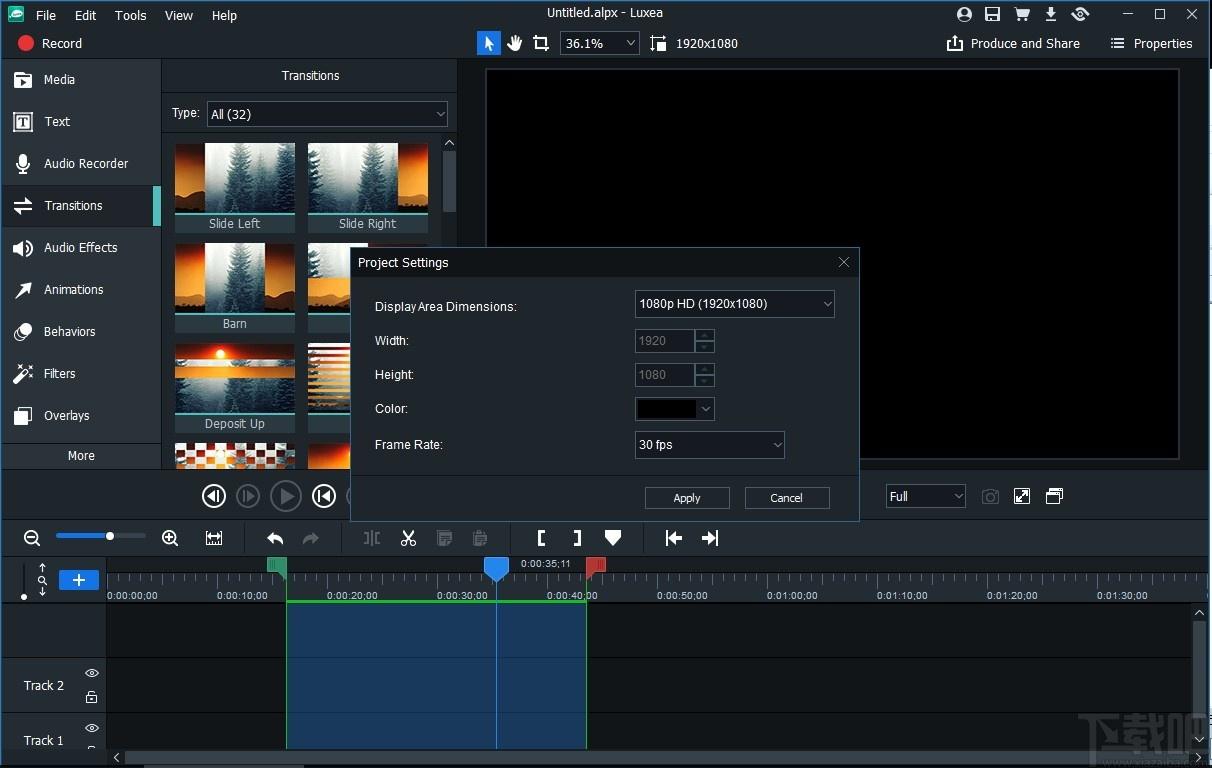Jump to selection end
Screen dimensions: 1212x768
(710, 538)
